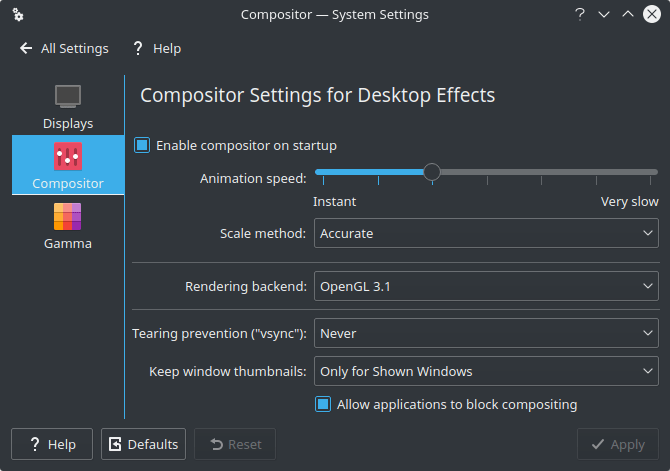Open the Scale method dropdown

[x=486, y=233]
